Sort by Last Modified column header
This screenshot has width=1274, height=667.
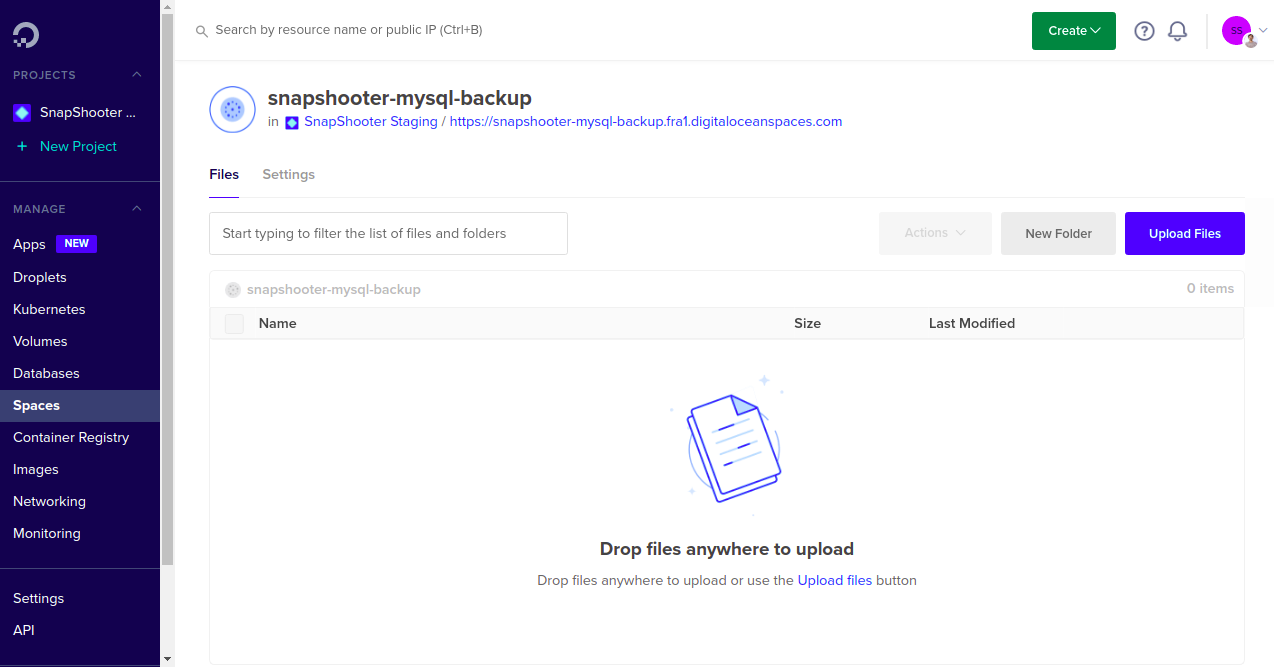[972, 323]
